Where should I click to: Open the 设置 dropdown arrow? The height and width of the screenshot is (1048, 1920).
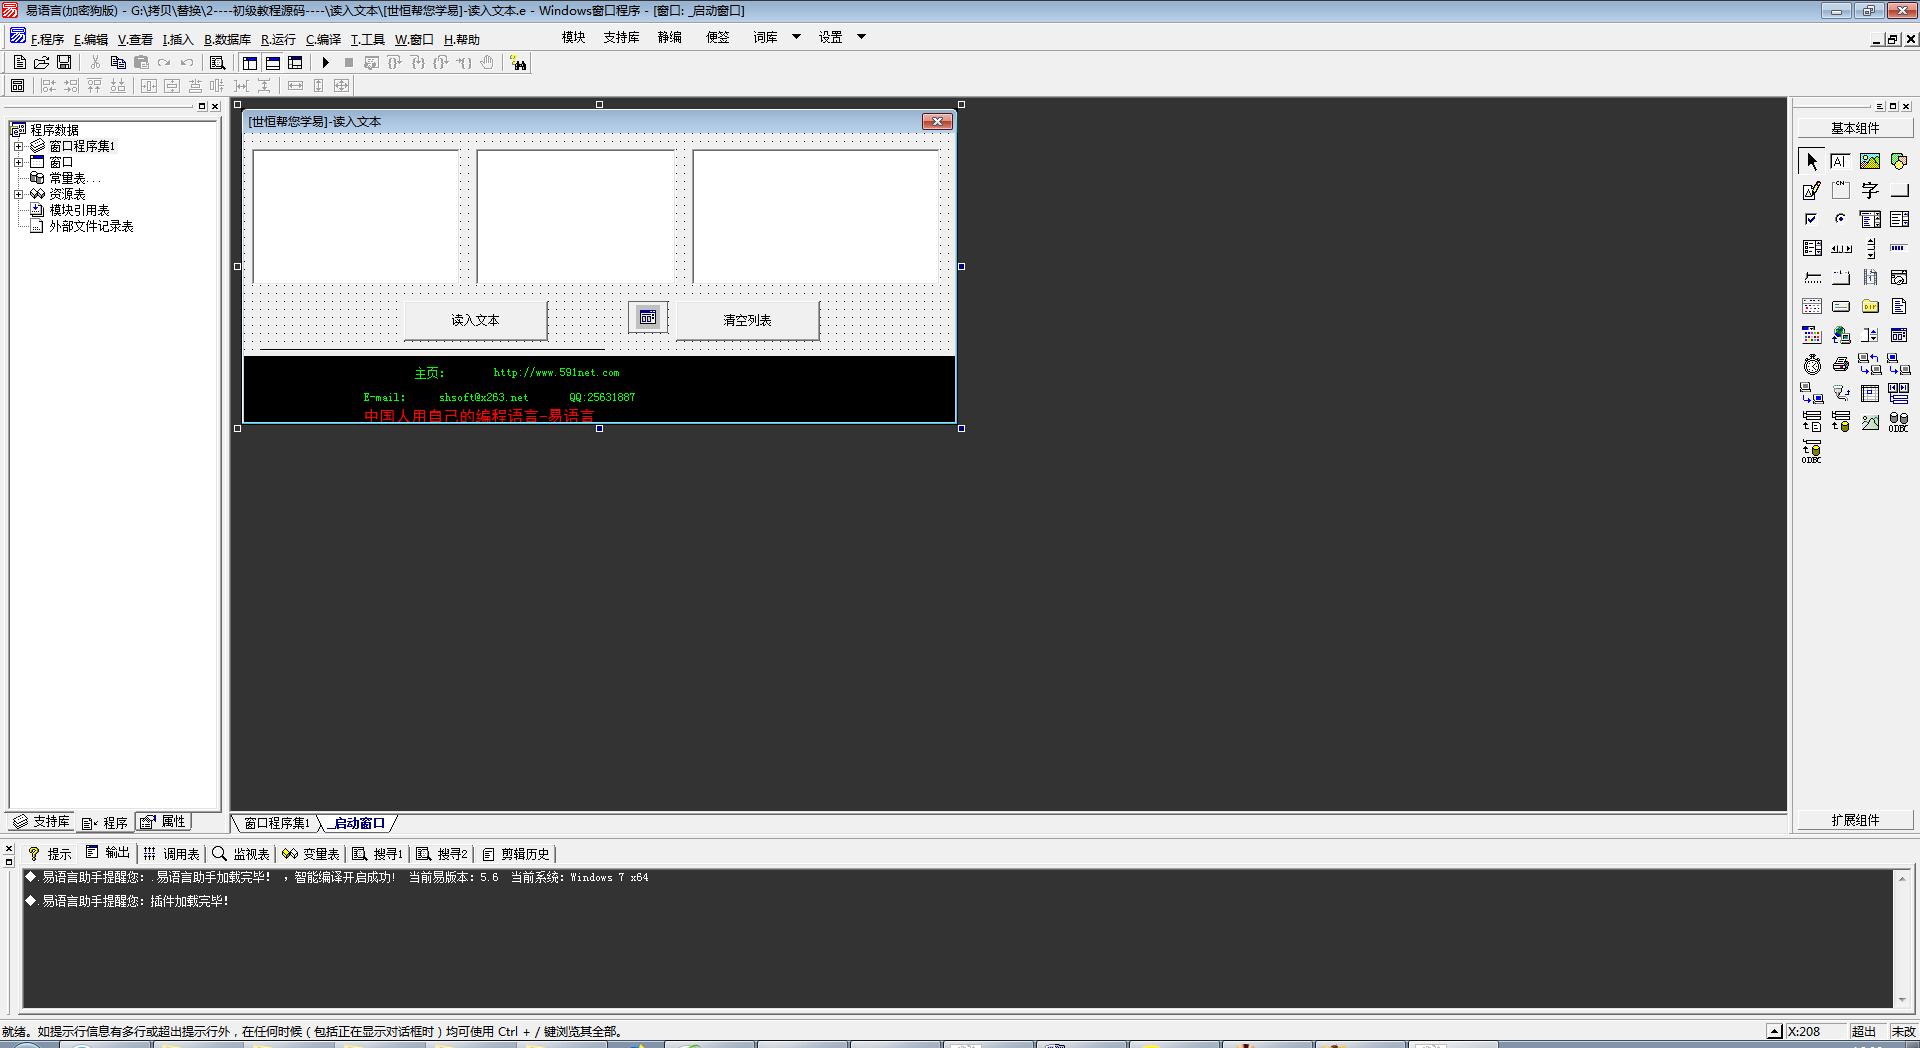tap(861, 37)
